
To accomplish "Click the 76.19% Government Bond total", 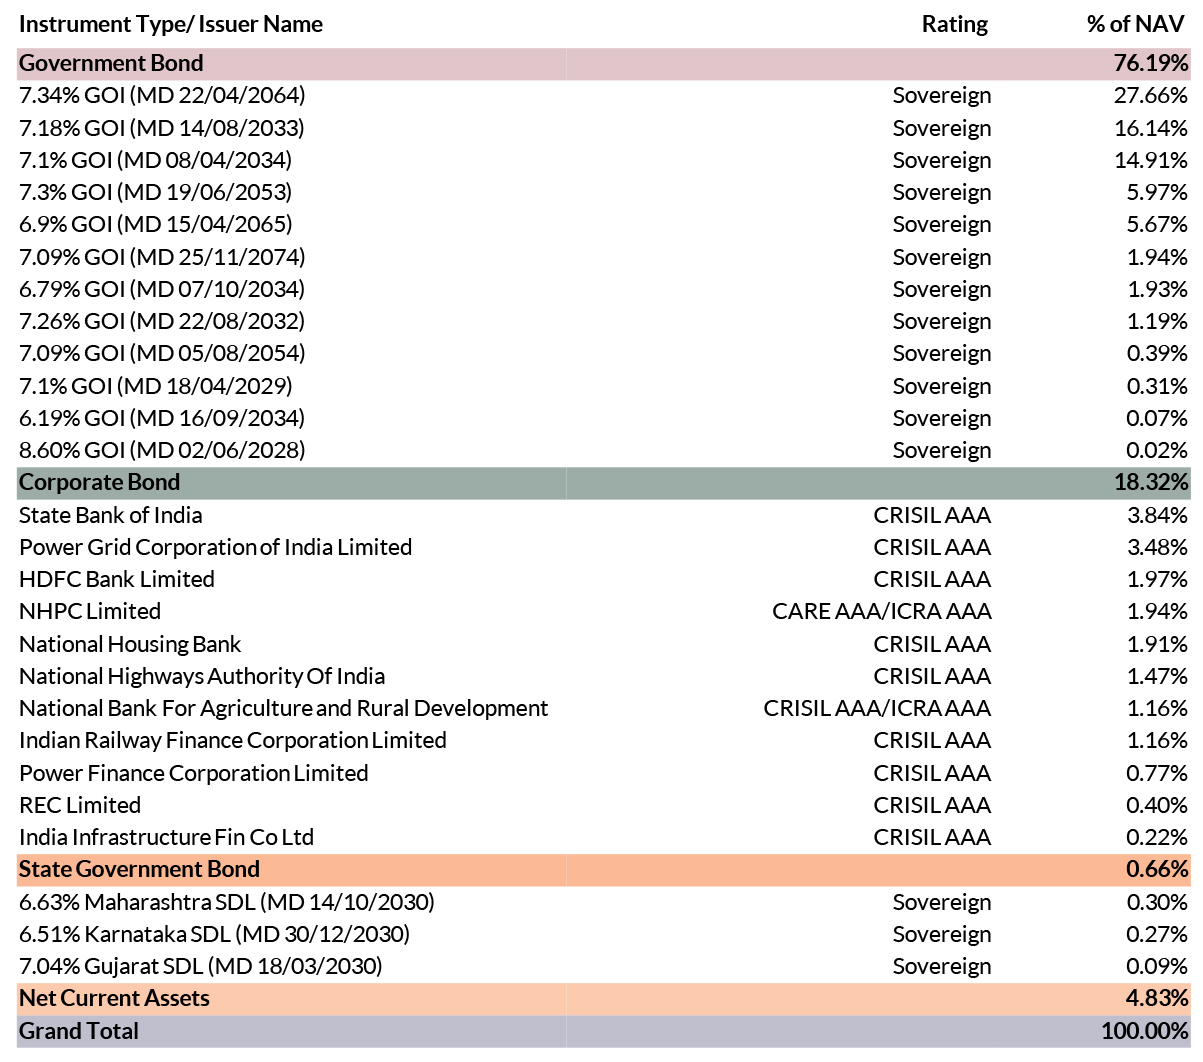I will pos(1151,64).
